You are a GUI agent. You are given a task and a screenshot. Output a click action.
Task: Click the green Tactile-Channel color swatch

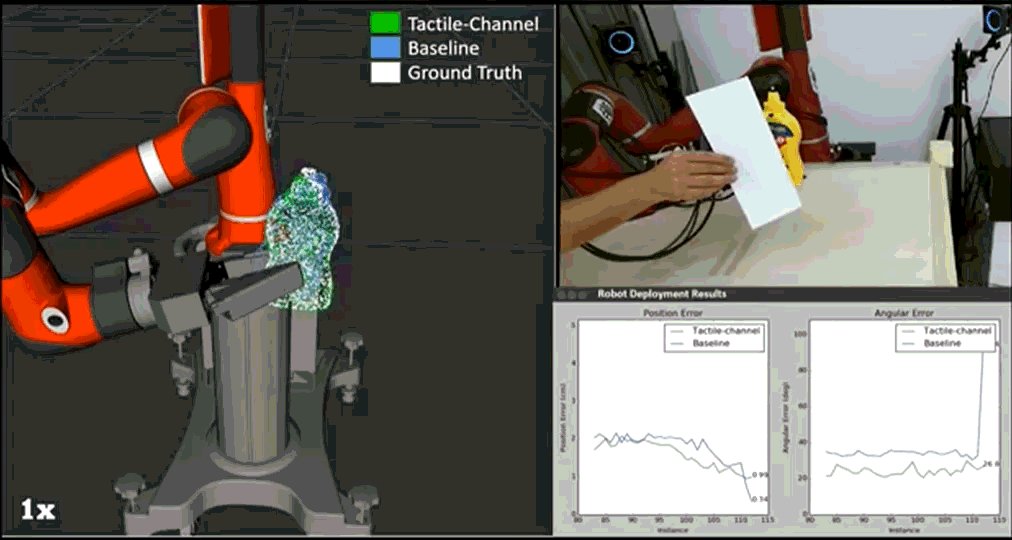(384, 24)
